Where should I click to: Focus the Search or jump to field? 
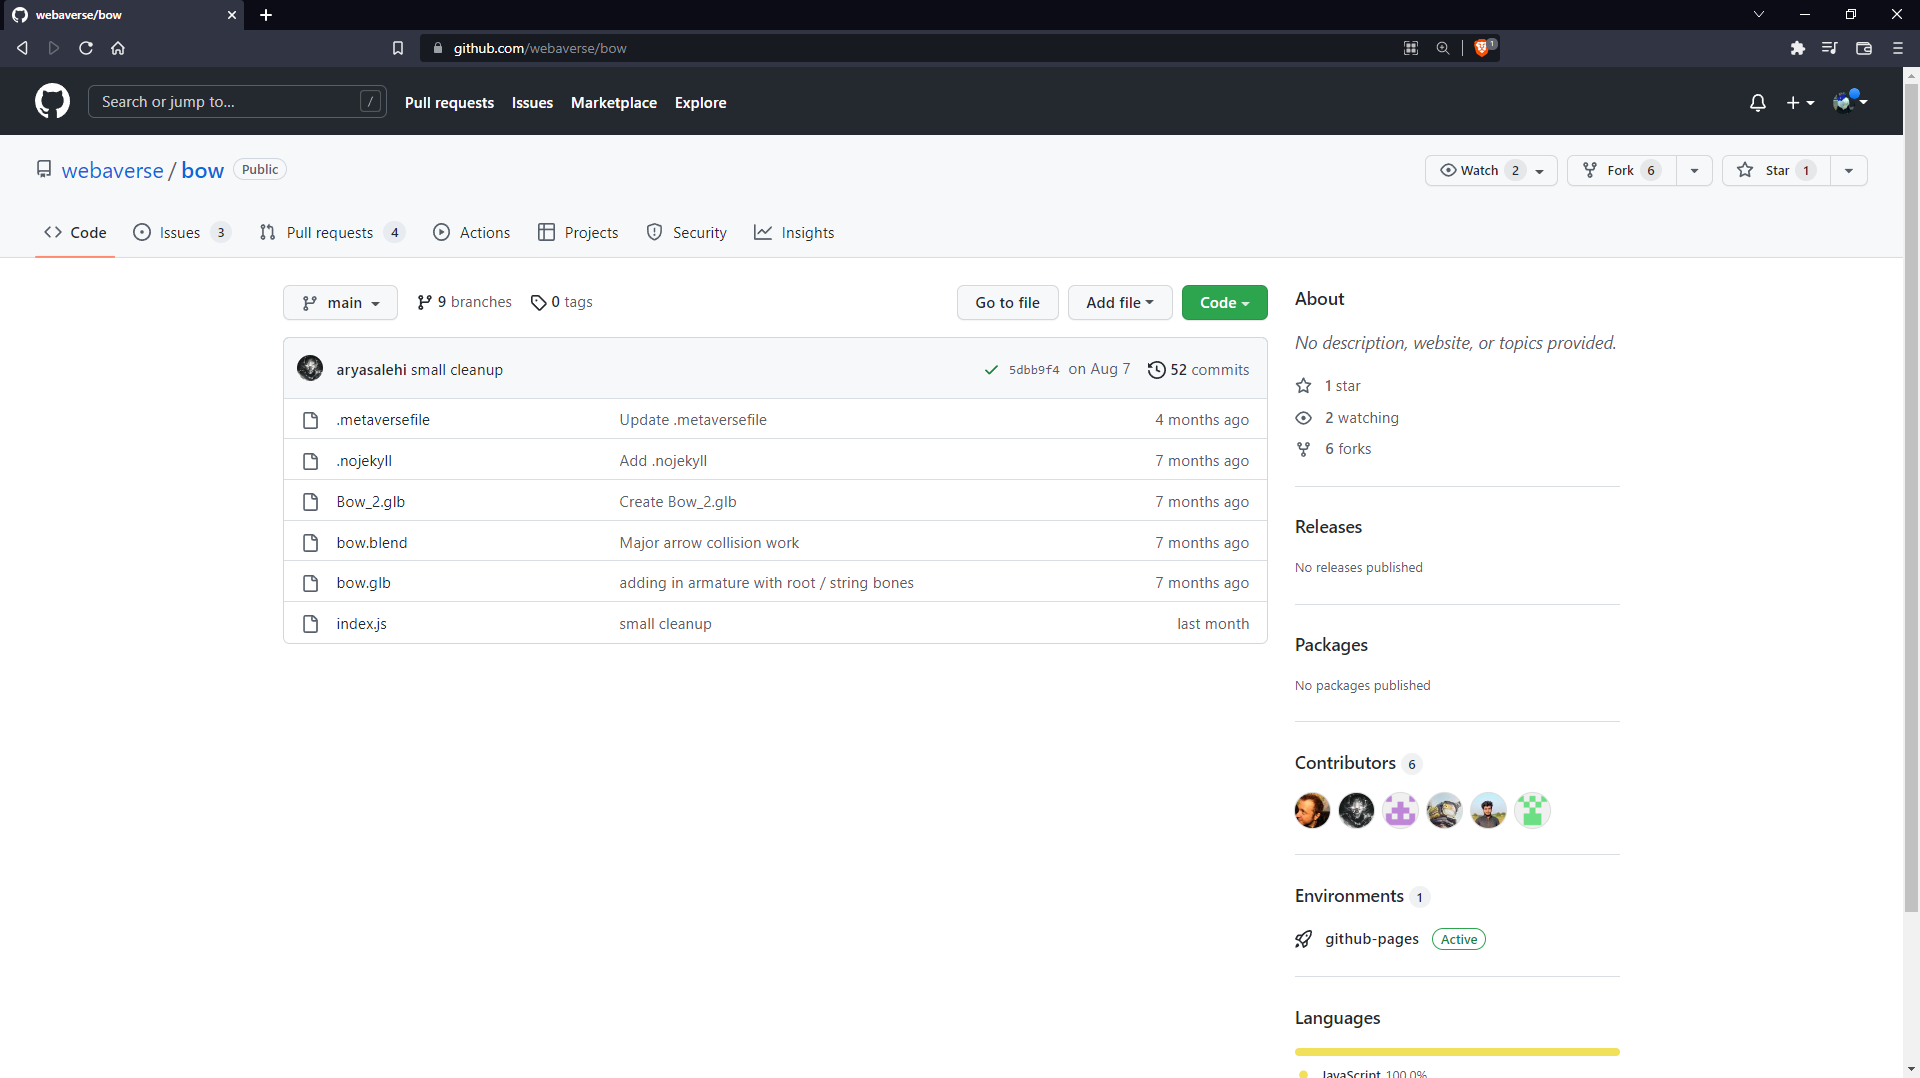pyautogui.click(x=238, y=102)
